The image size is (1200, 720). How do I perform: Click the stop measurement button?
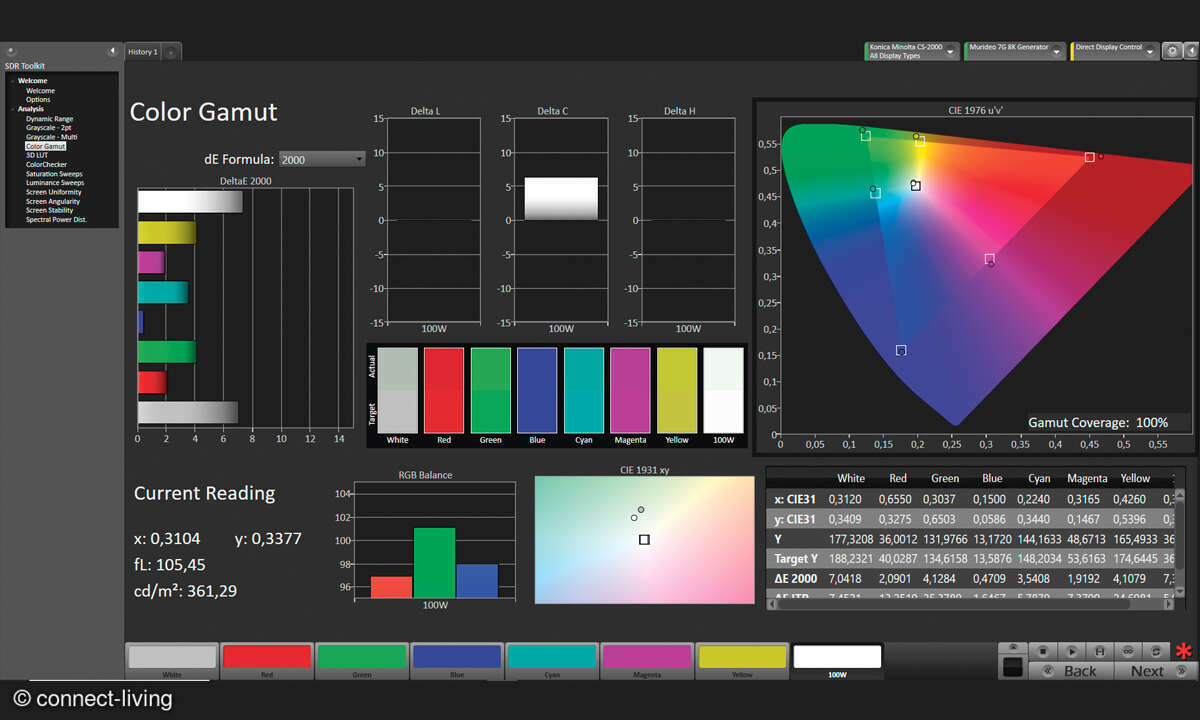click(1043, 651)
